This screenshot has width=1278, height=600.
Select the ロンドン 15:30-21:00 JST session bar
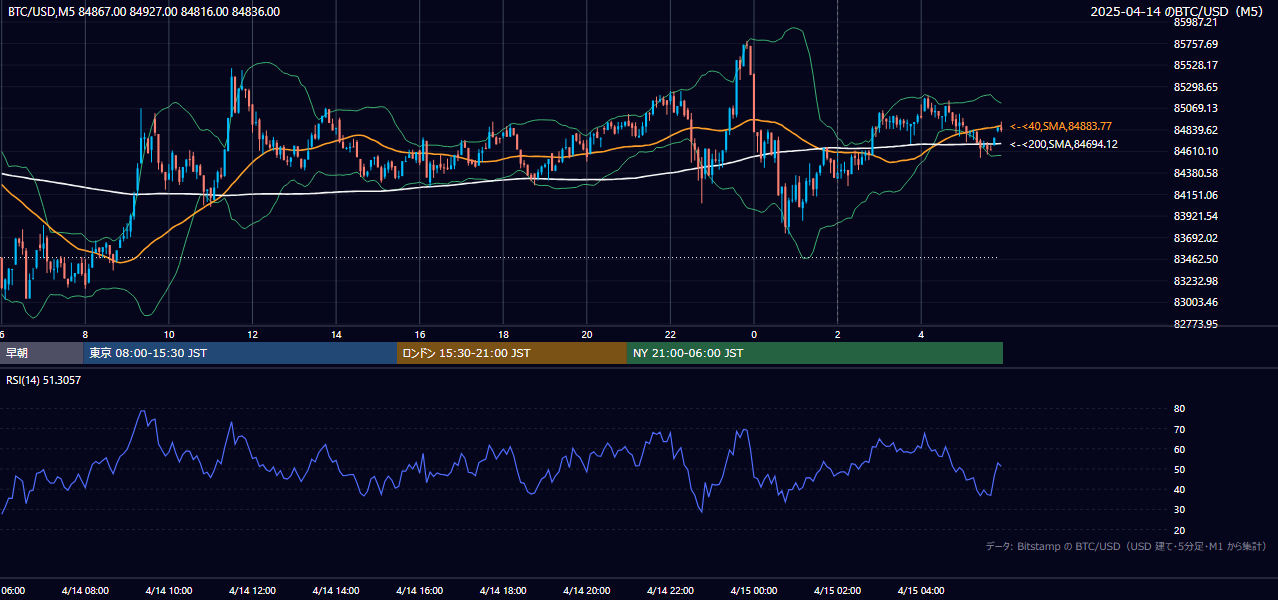(512, 353)
